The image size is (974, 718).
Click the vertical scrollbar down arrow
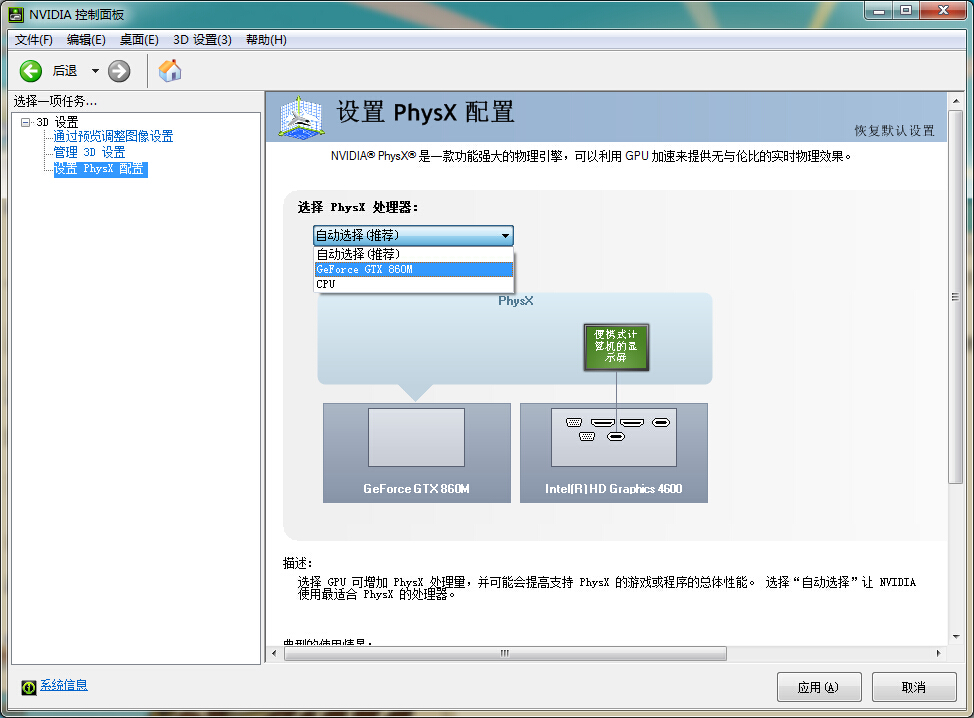click(956, 637)
